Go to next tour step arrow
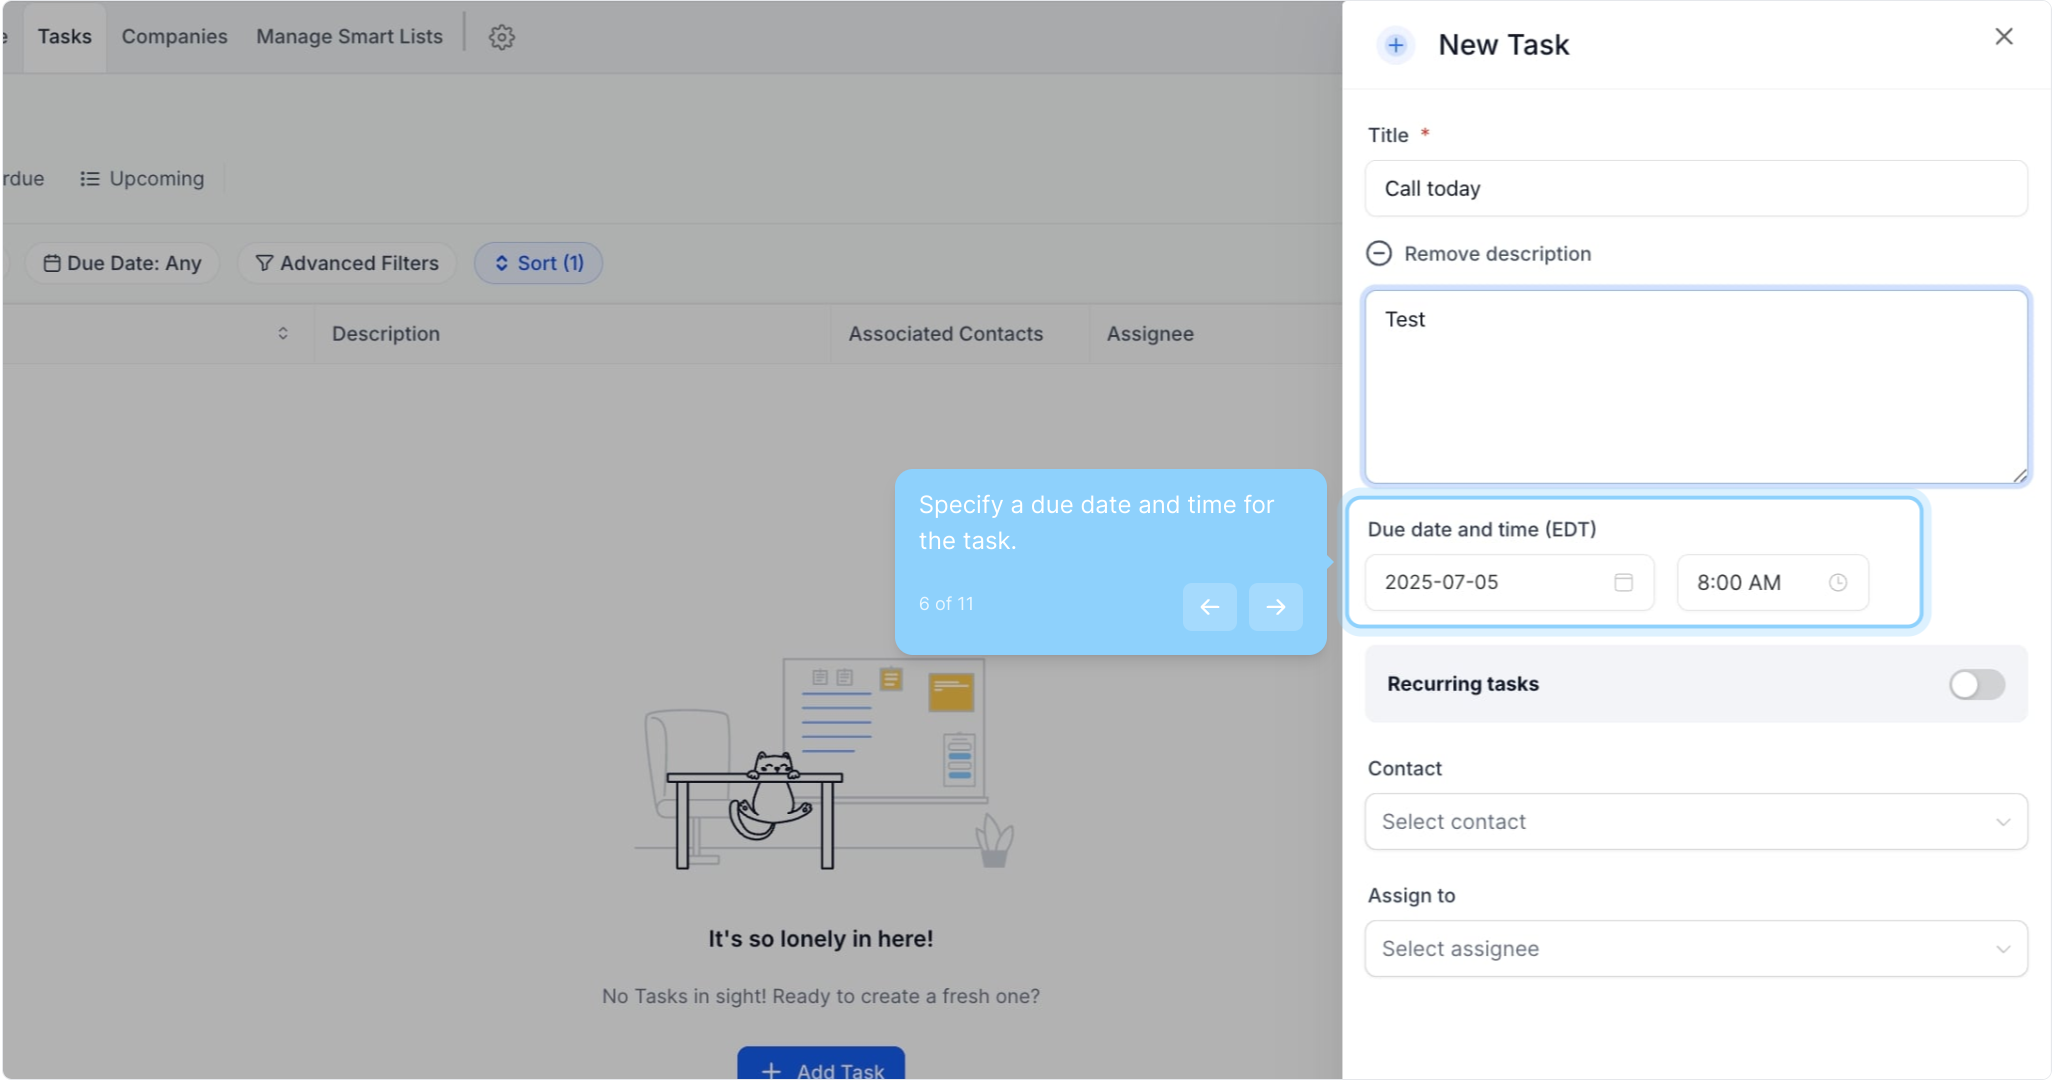The height and width of the screenshot is (1080, 2054). (x=1275, y=606)
